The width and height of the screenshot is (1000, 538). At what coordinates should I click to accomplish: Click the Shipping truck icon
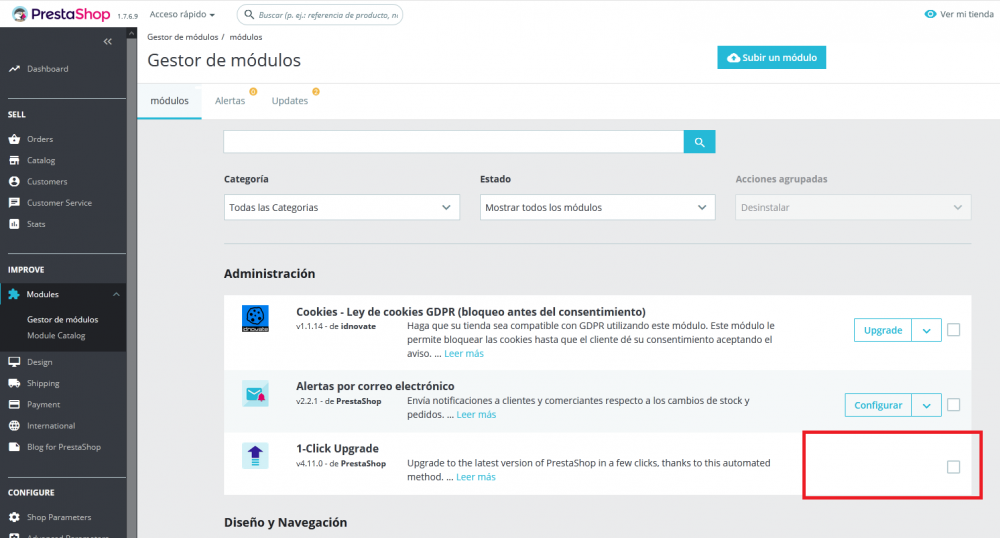click(14, 383)
